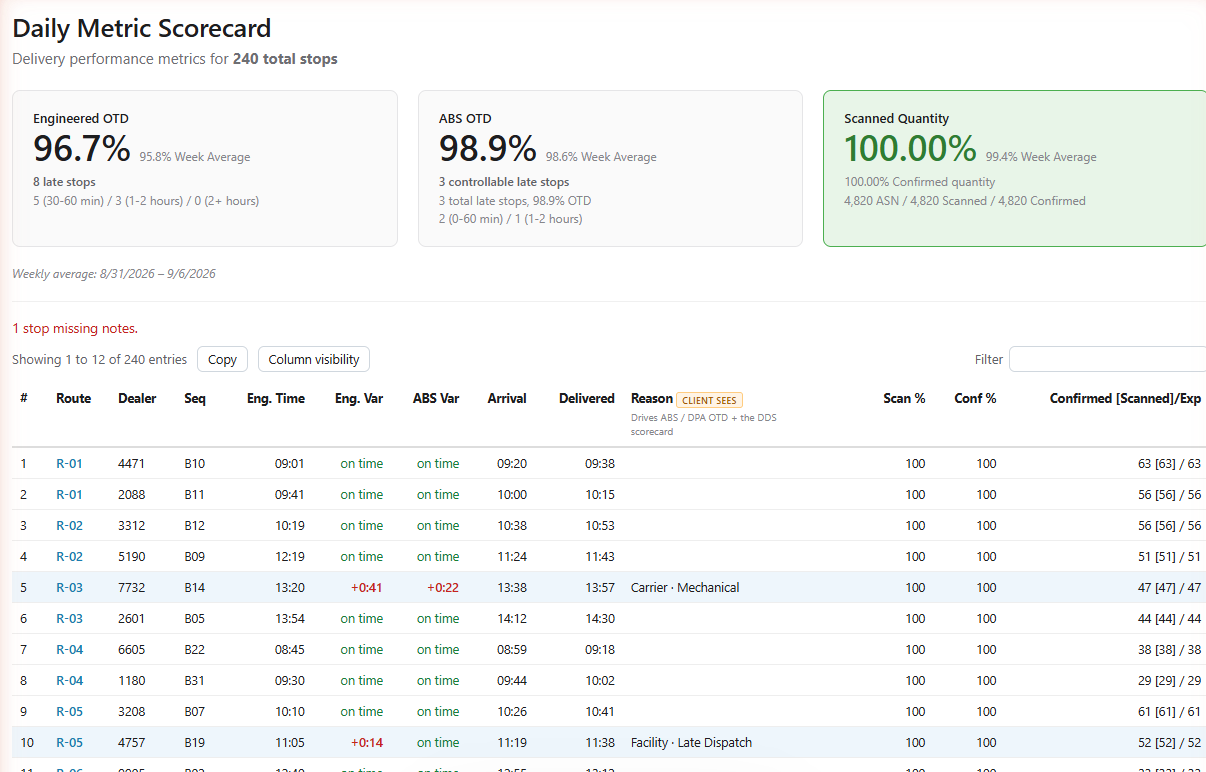Focus the Filter input field
1206x772 pixels.
(x=1107, y=359)
